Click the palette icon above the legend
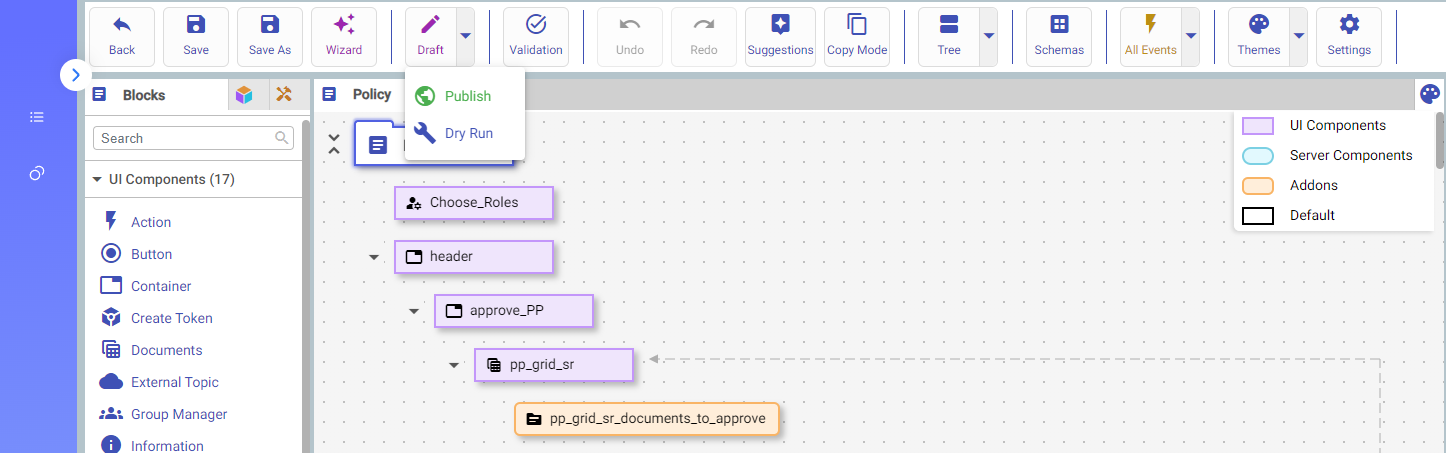The width and height of the screenshot is (1446, 453). pos(1430,95)
